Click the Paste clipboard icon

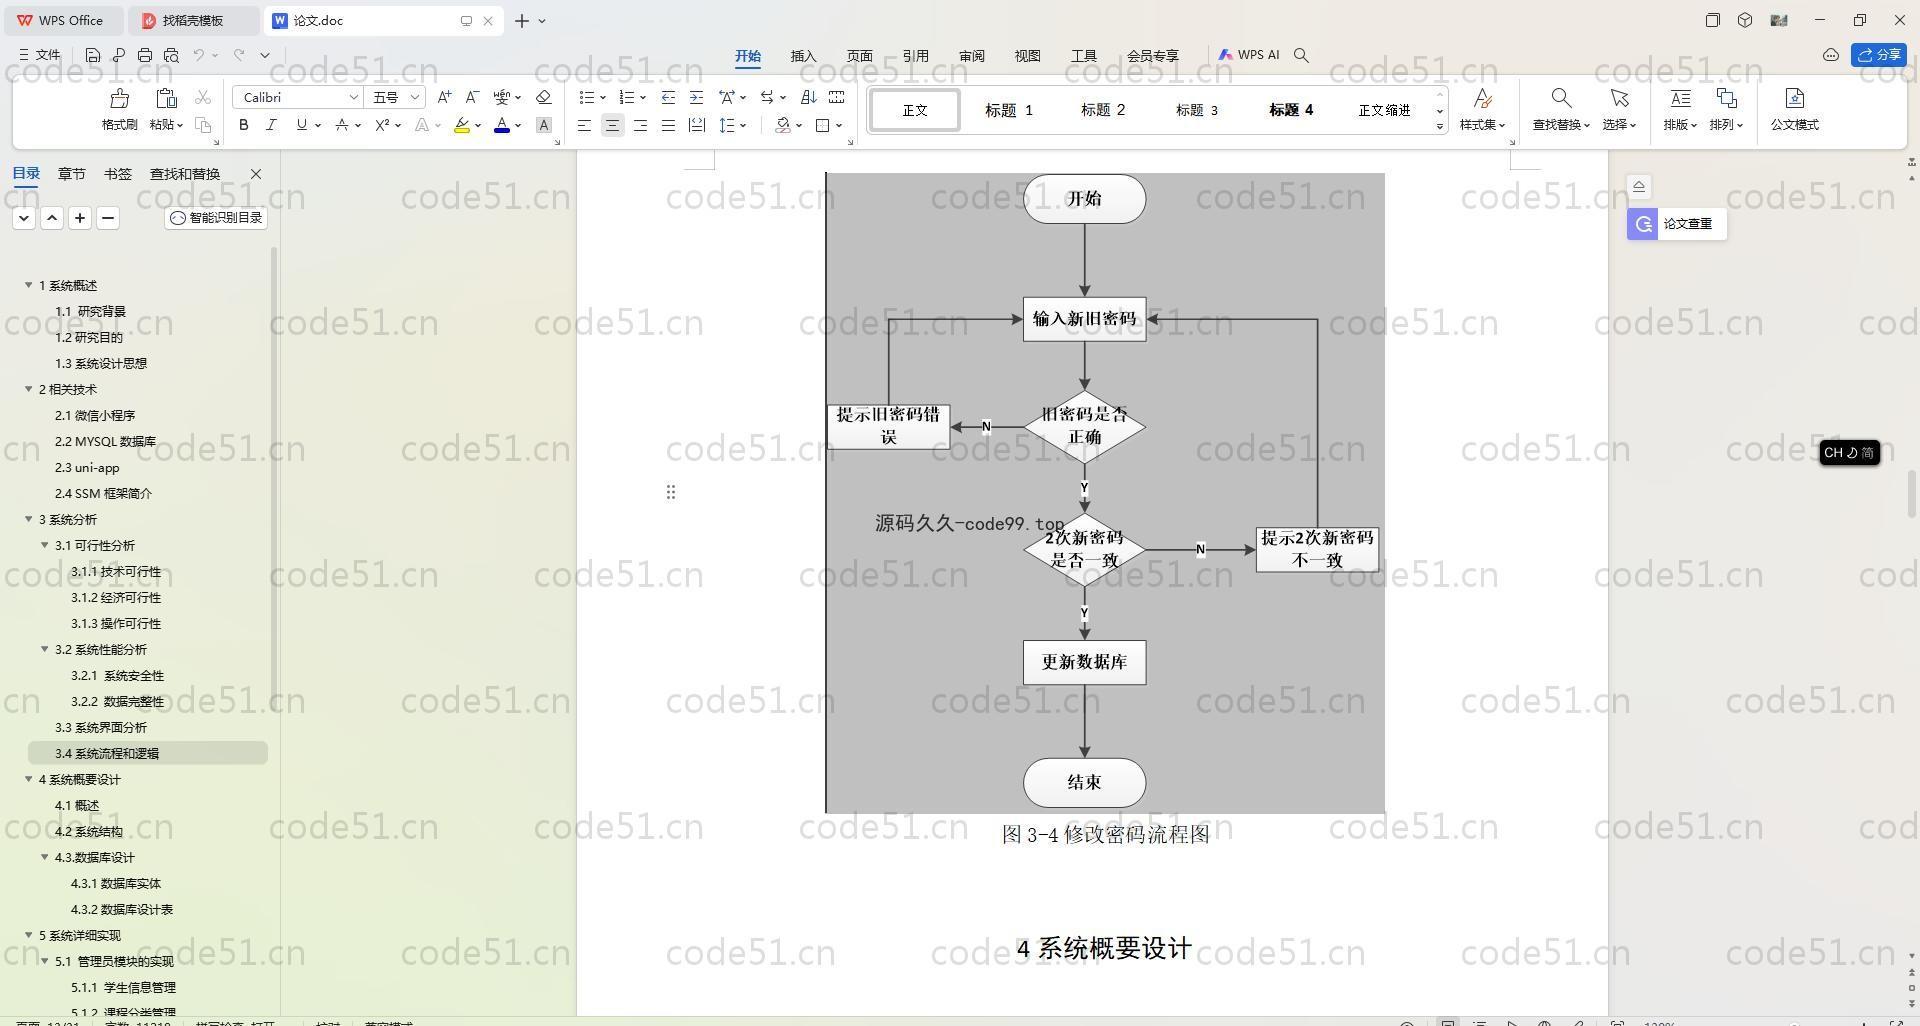166,98
